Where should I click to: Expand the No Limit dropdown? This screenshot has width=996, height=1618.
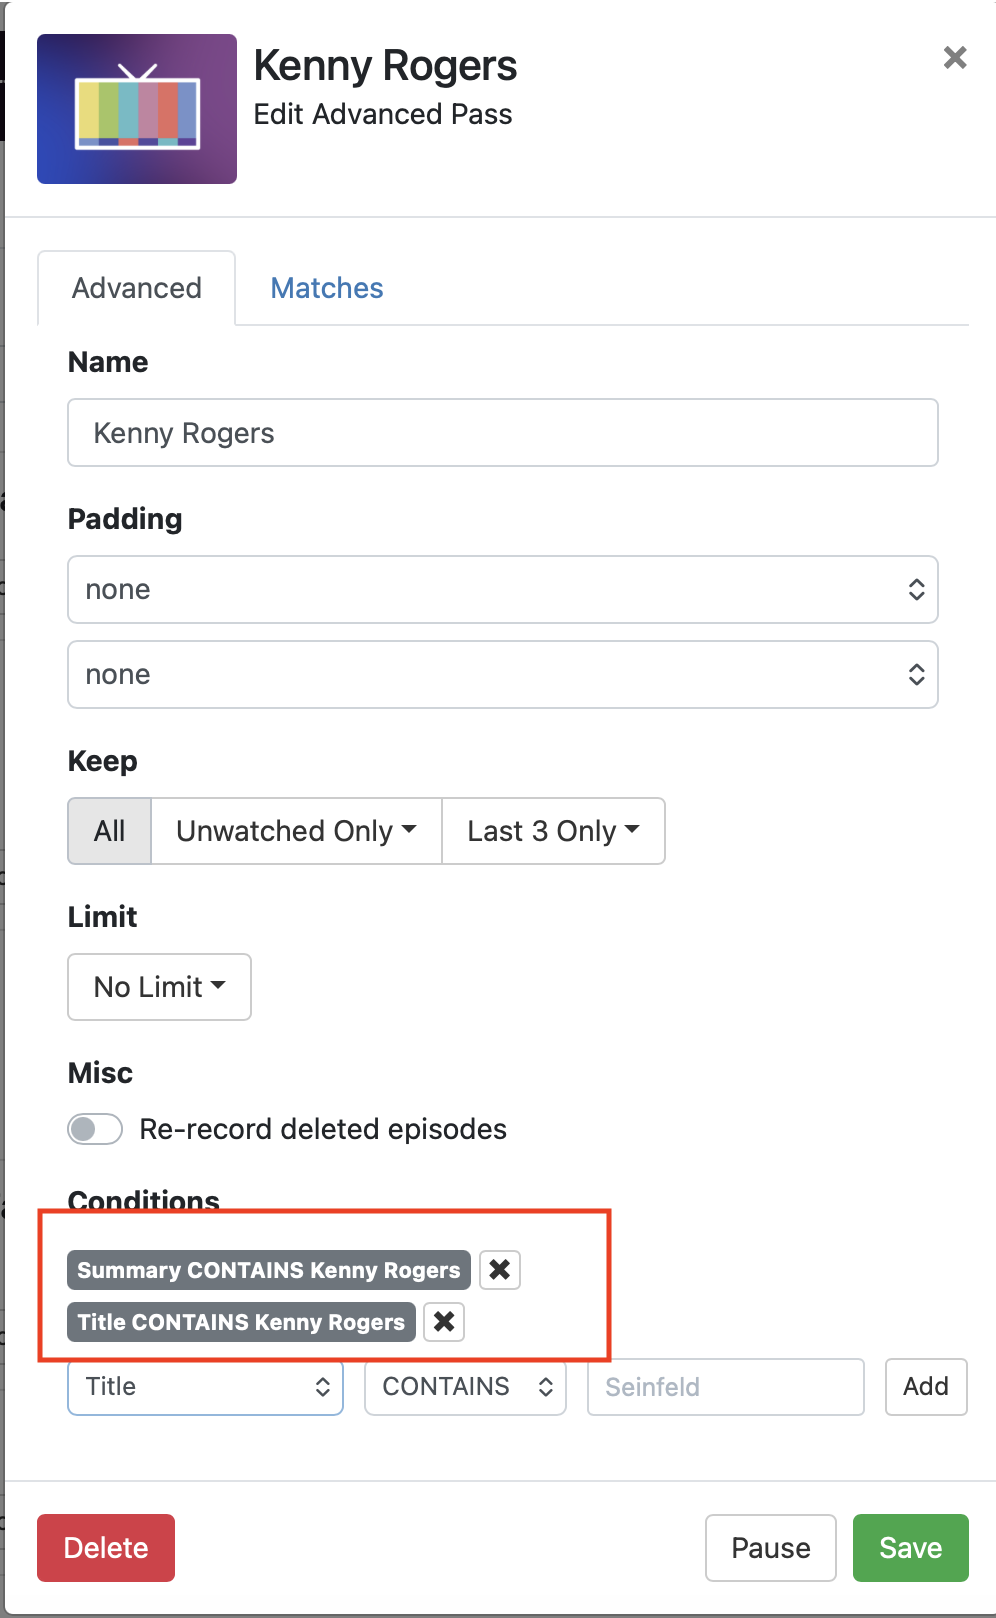pos(159,987)
